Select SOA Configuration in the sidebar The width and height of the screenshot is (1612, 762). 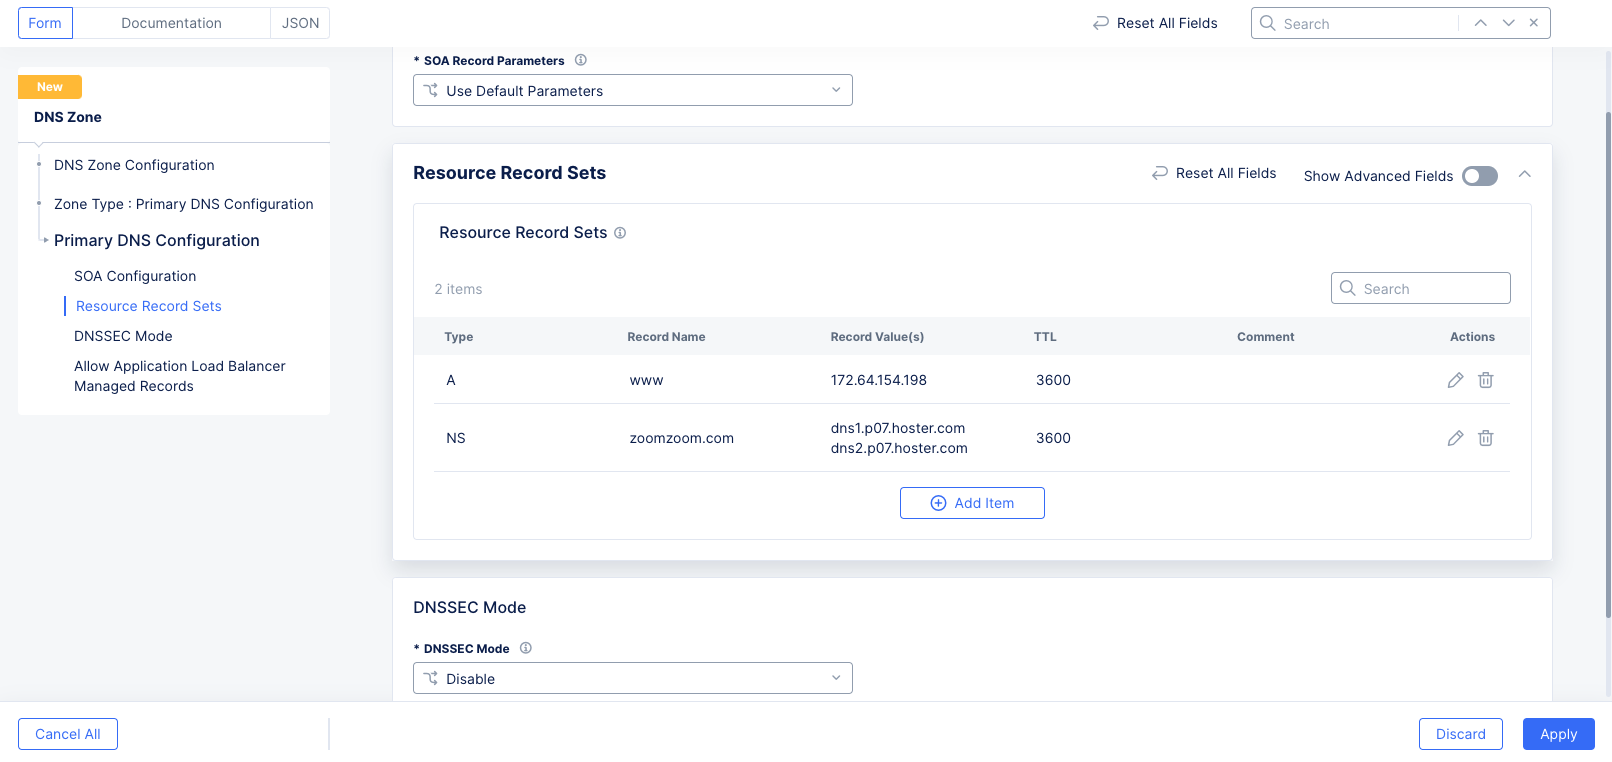[x=135, y=276]
